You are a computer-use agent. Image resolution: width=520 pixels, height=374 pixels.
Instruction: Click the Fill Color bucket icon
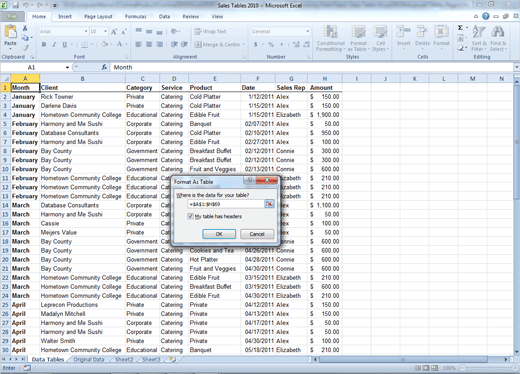point(105,44)
